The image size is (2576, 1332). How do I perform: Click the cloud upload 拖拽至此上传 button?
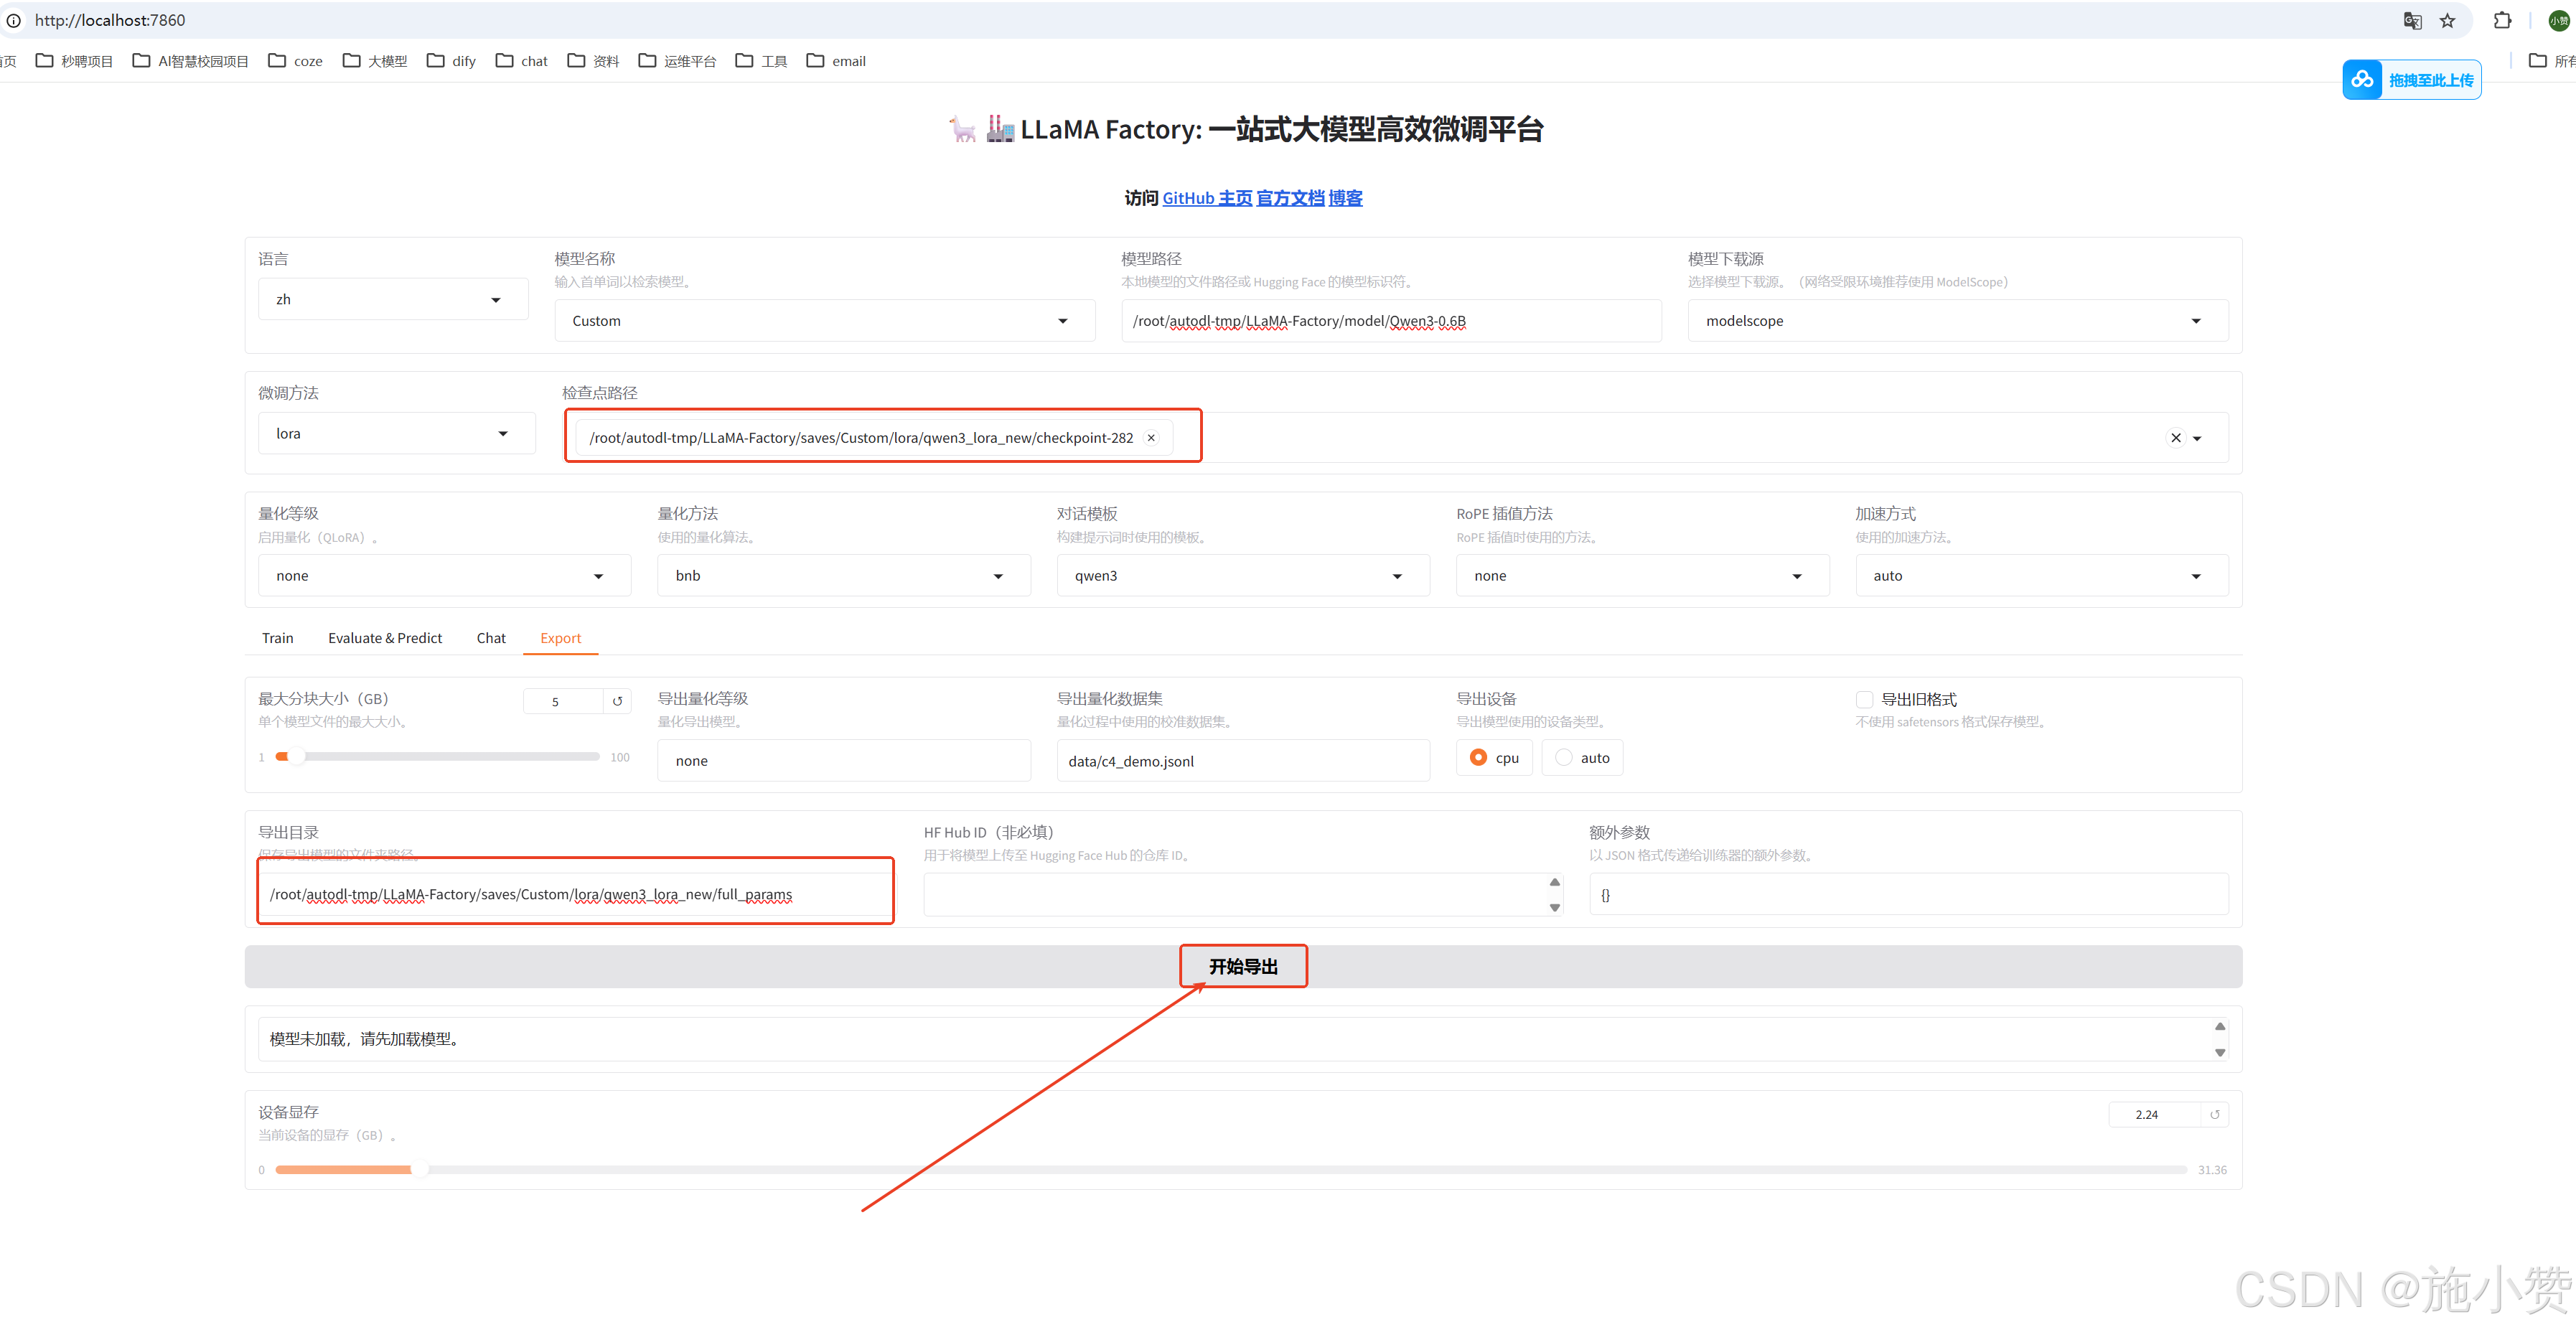[2411, 80]
